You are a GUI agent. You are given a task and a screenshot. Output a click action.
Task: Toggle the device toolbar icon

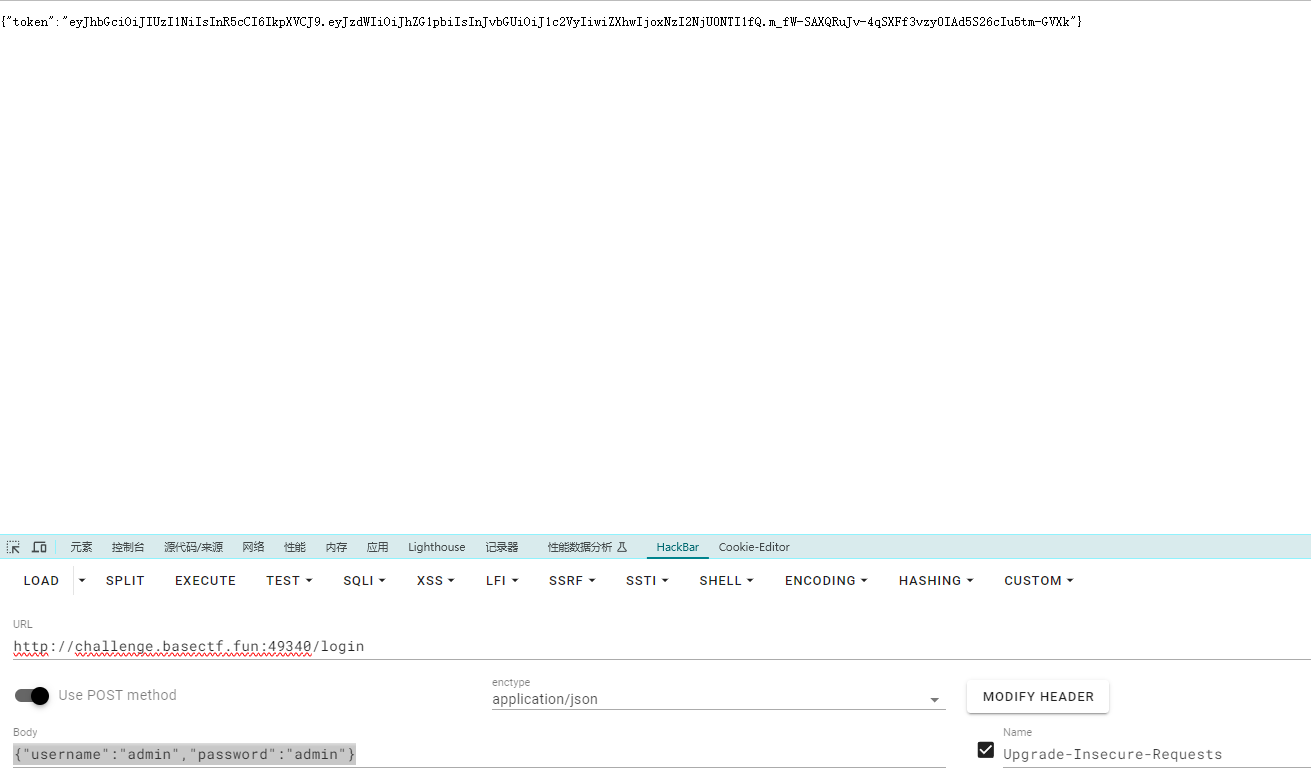click(39, 547)
